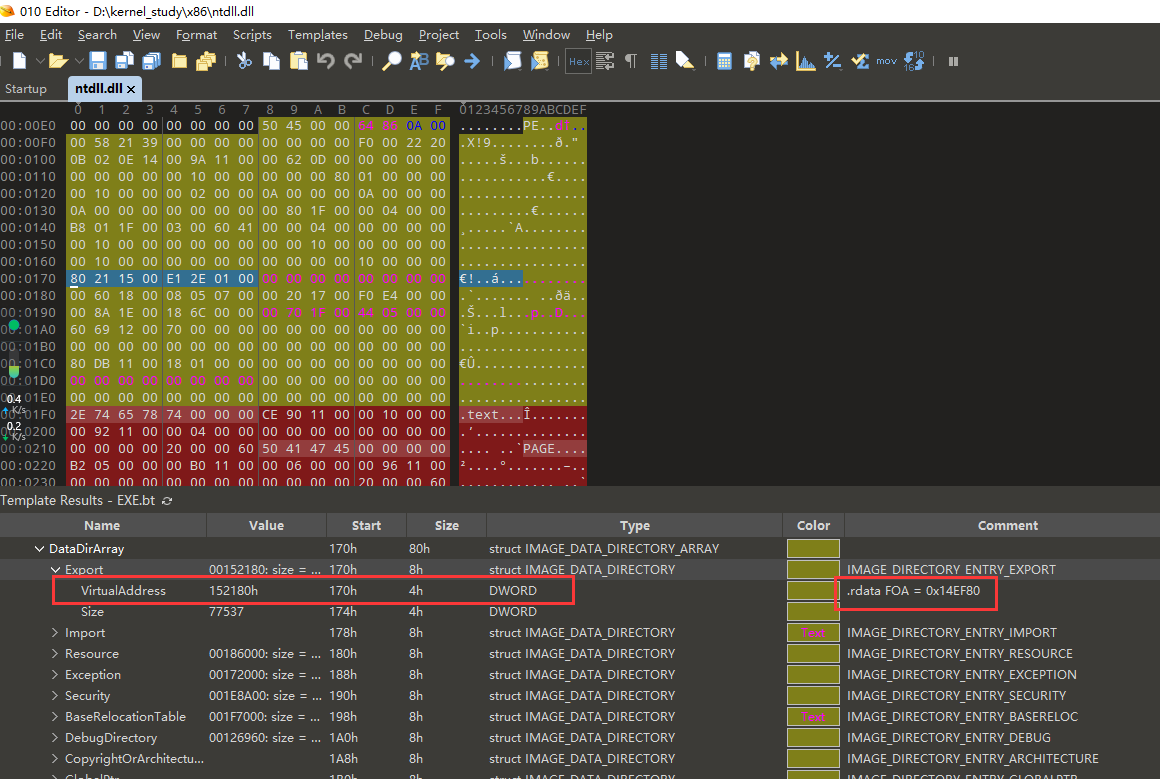
Task: Click the BaseRelocationTable row color swatch
Action: coord(813,717)
